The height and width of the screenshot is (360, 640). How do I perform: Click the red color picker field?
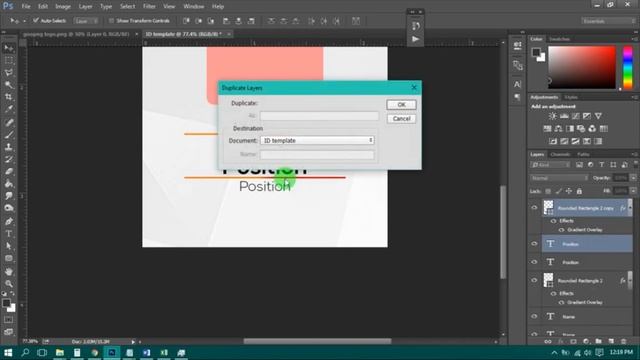coord(582,67)
